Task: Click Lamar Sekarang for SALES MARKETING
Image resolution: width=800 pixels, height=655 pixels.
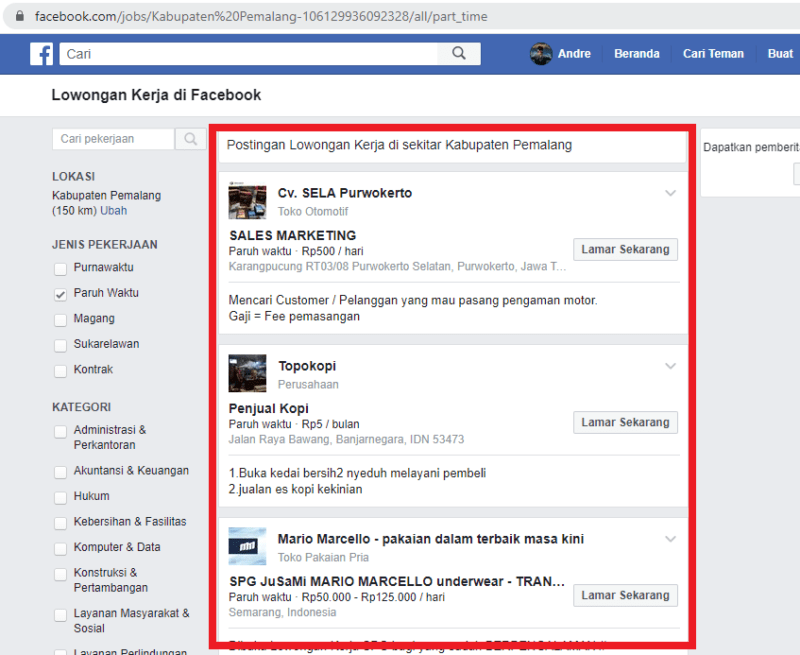Action: 625,249
